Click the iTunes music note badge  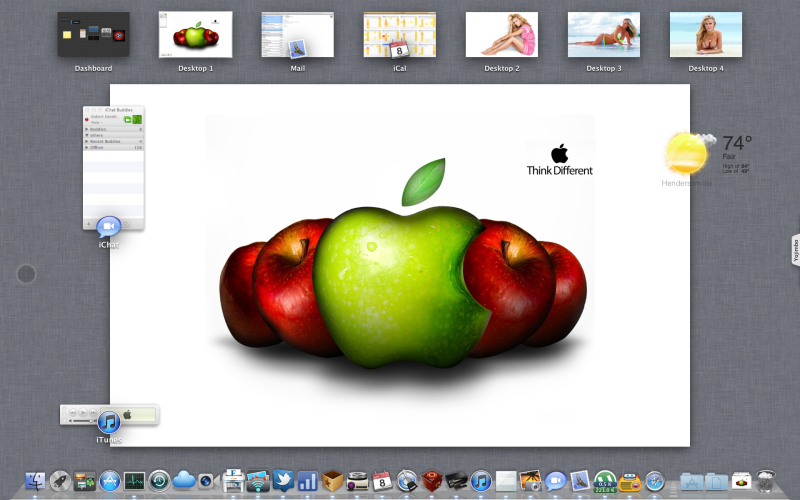point(109,422)
